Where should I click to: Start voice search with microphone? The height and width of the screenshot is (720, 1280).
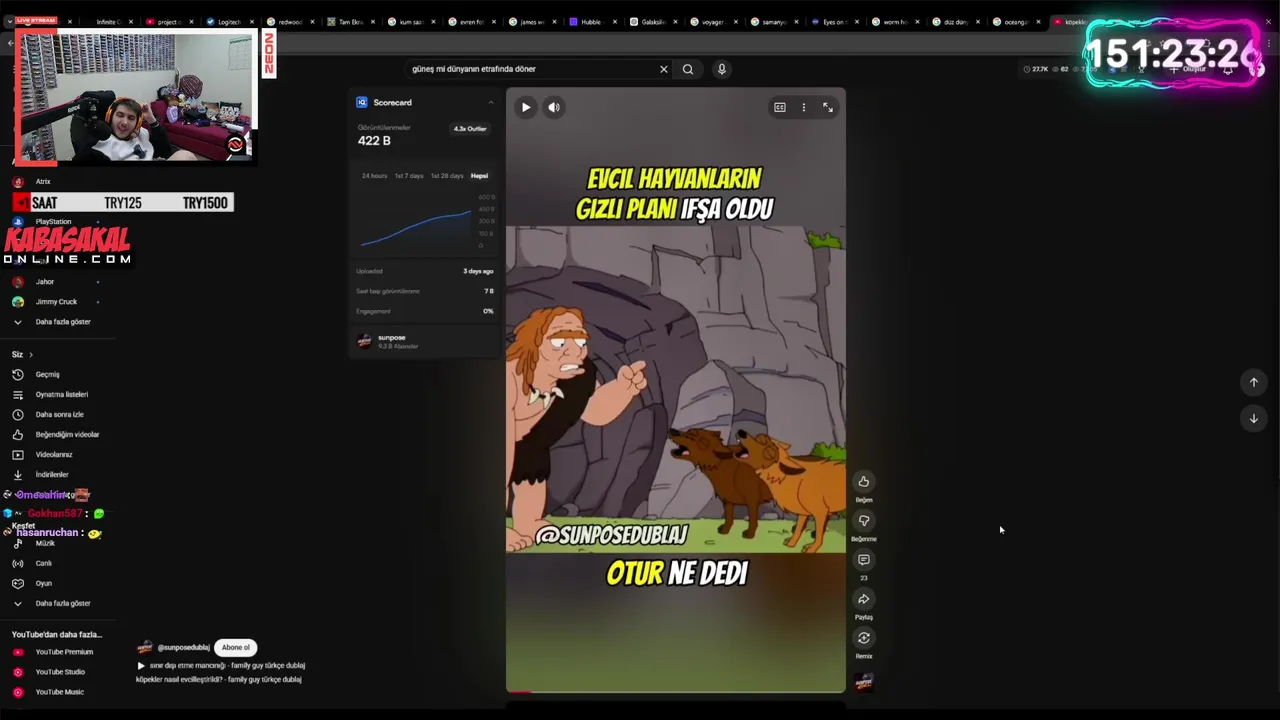point(722,69)
